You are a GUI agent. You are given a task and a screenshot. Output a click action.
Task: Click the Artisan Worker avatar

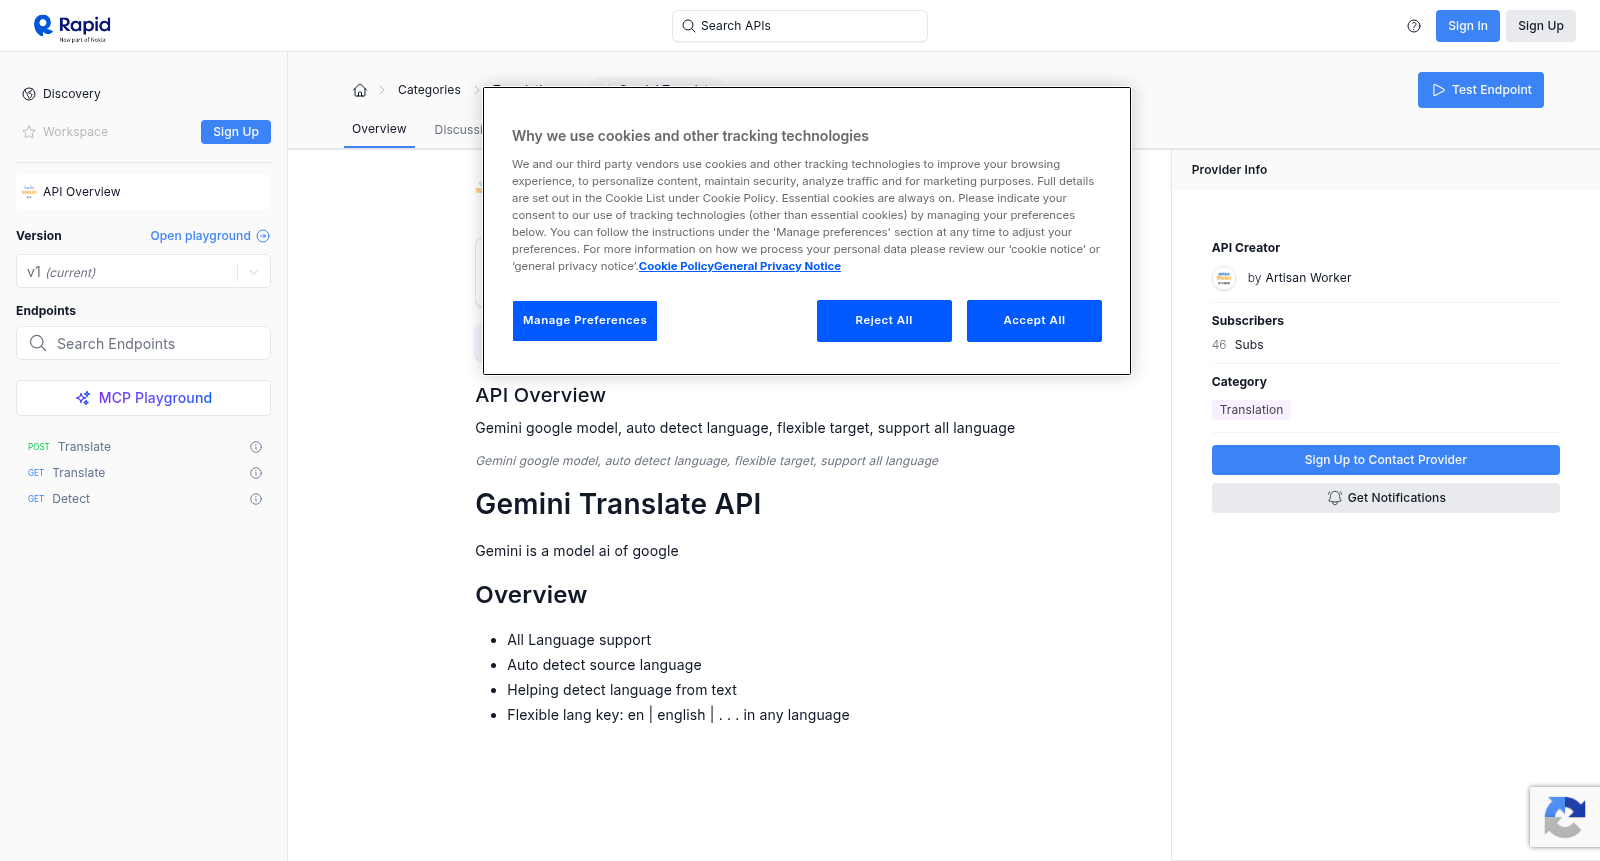click(1224, 278)
